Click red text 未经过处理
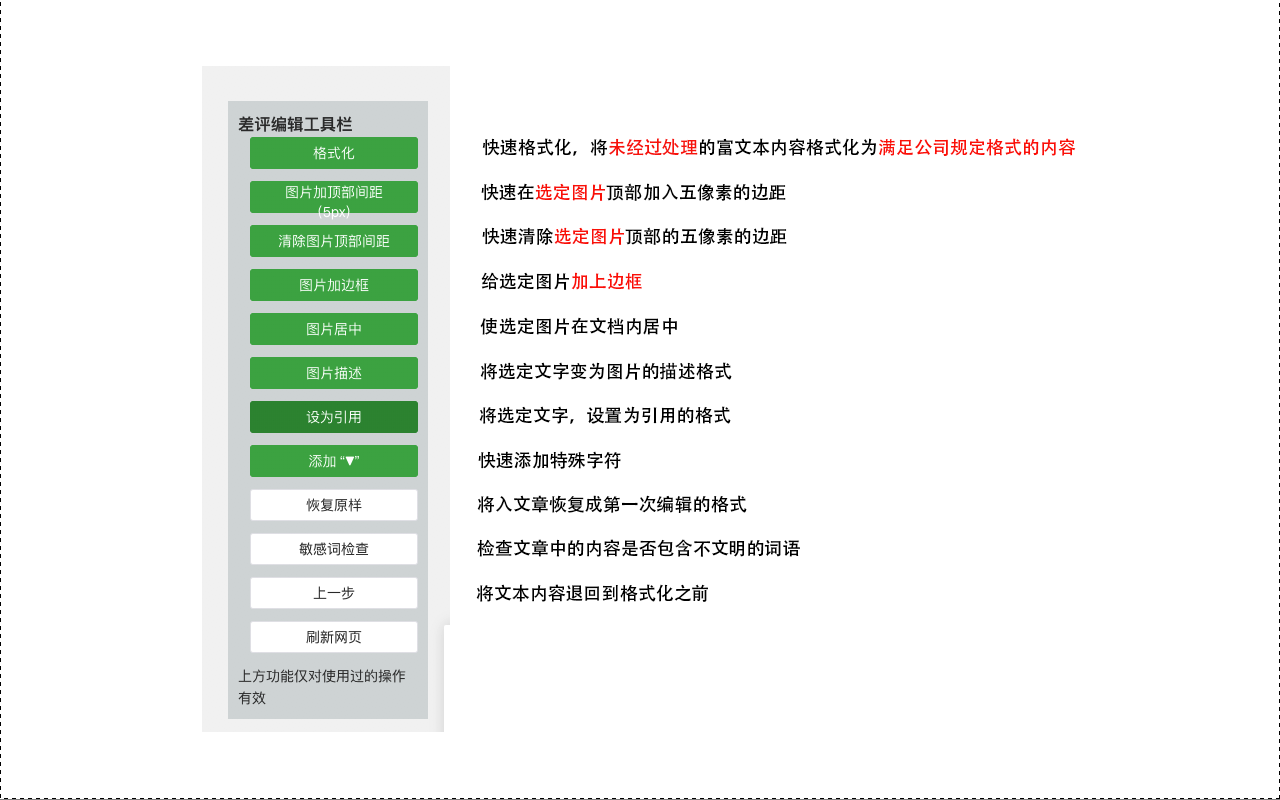1280x800 pixels. coord(653,148)
